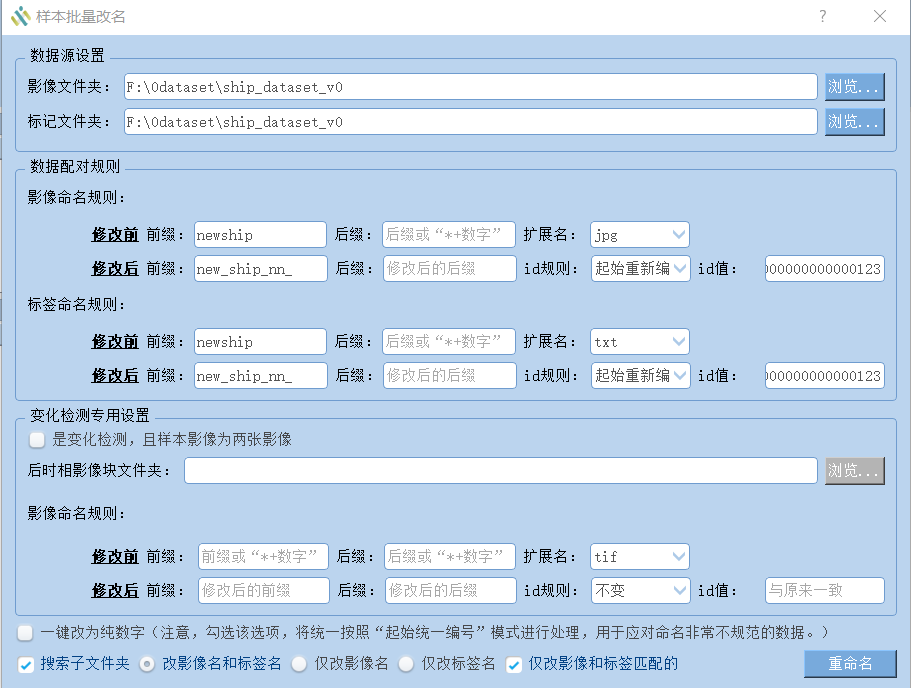Browse for the 后时相影像块文件夹 path
Viewport: 911px width, 688px height.
[857, 470]
